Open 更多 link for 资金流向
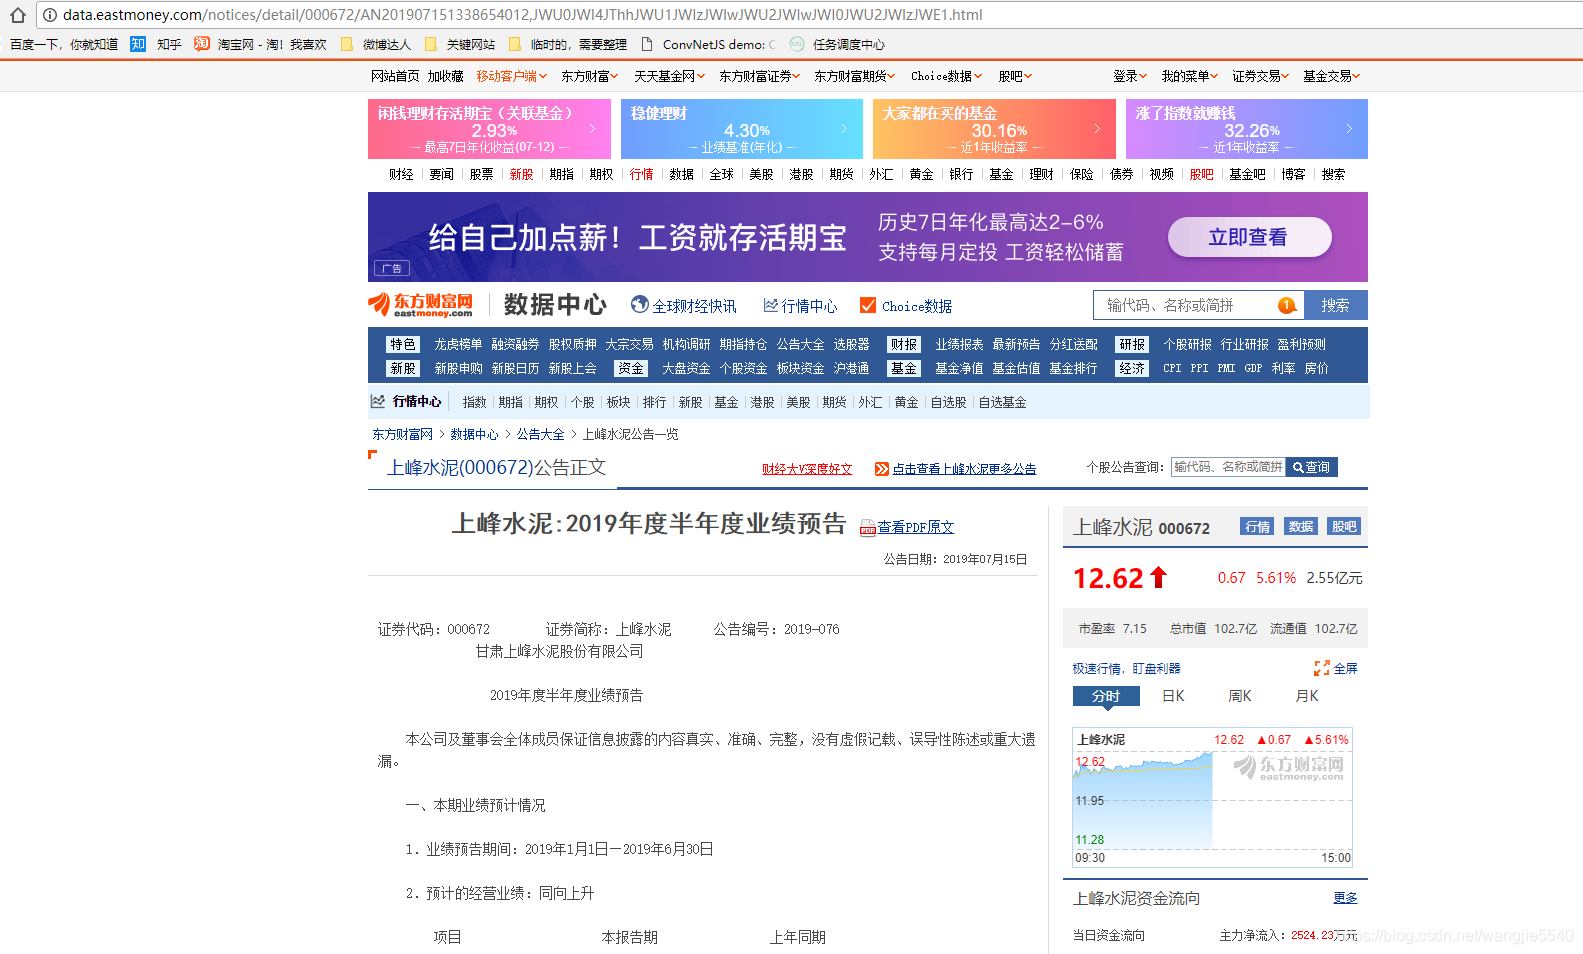Screen dimensions: 1583x954 click(1345, 898)
